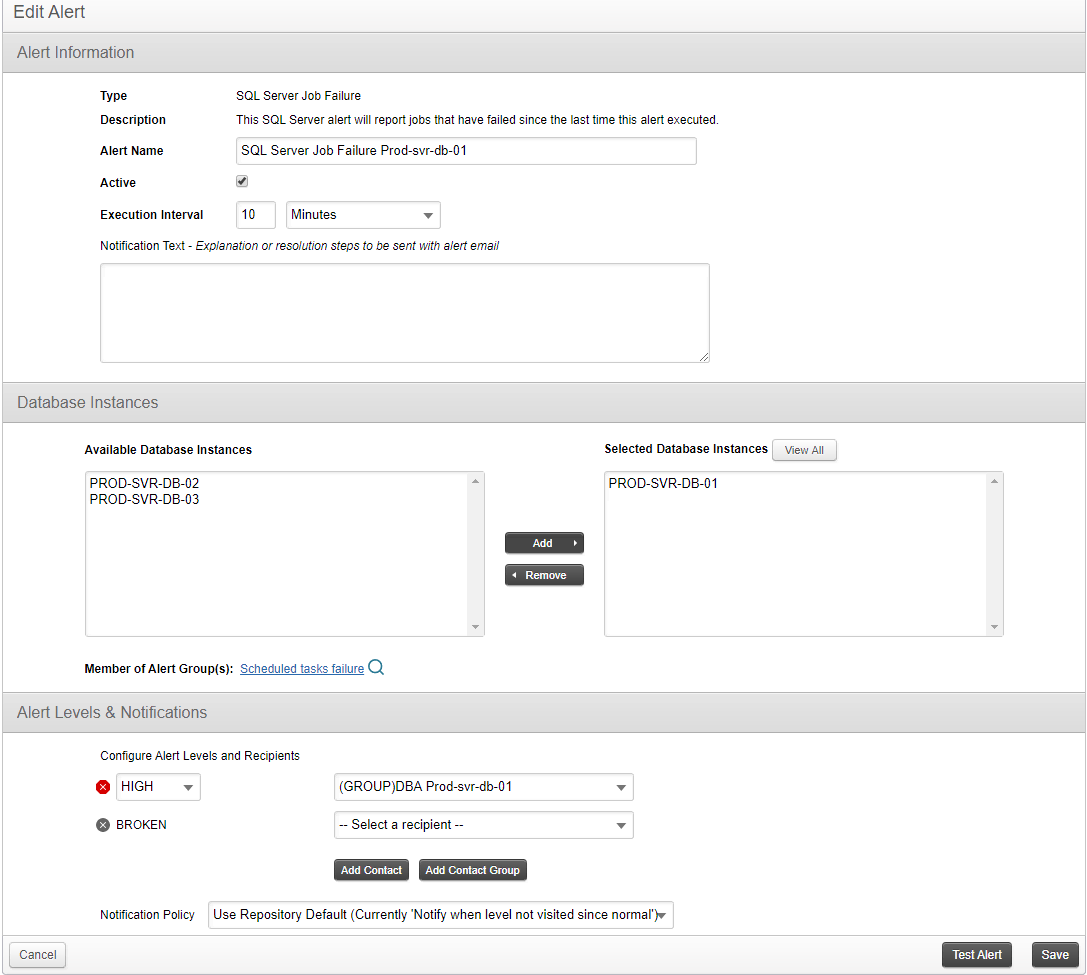Click the 'SQL Server Job Failure' type text
This screenshot has height=975, width=1087.
pyautogui.click(x=298, y=96)
